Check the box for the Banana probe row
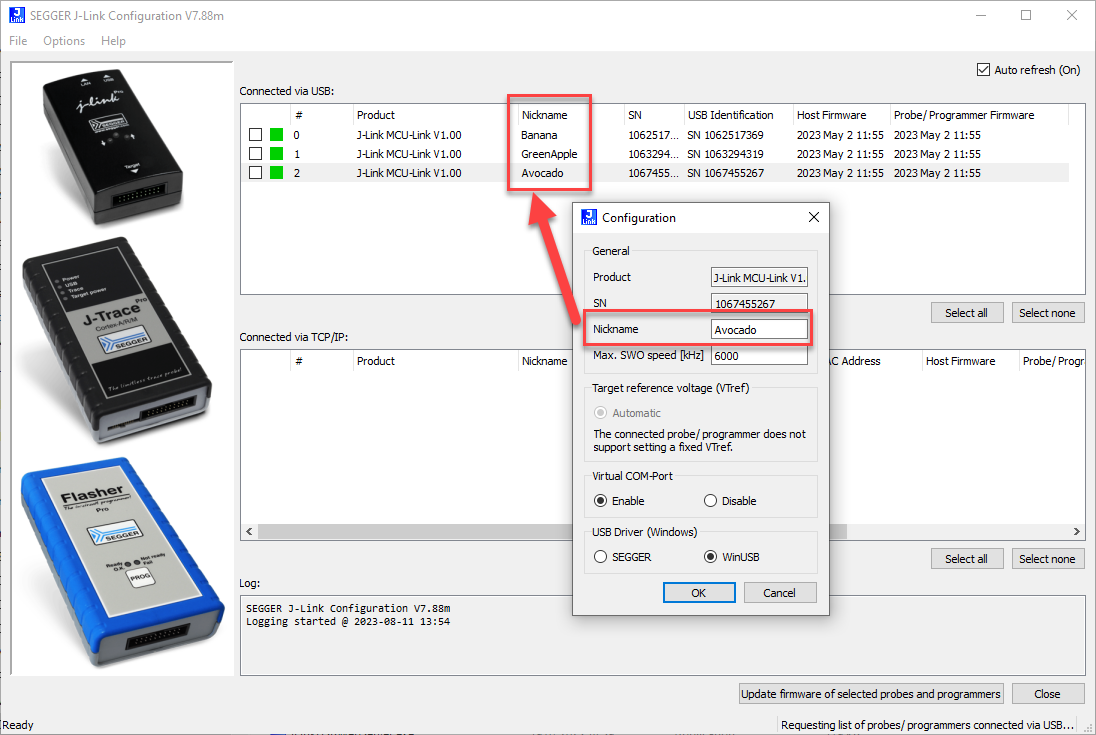Screen dimensions: 1096x735 click(x=256, y=135)
